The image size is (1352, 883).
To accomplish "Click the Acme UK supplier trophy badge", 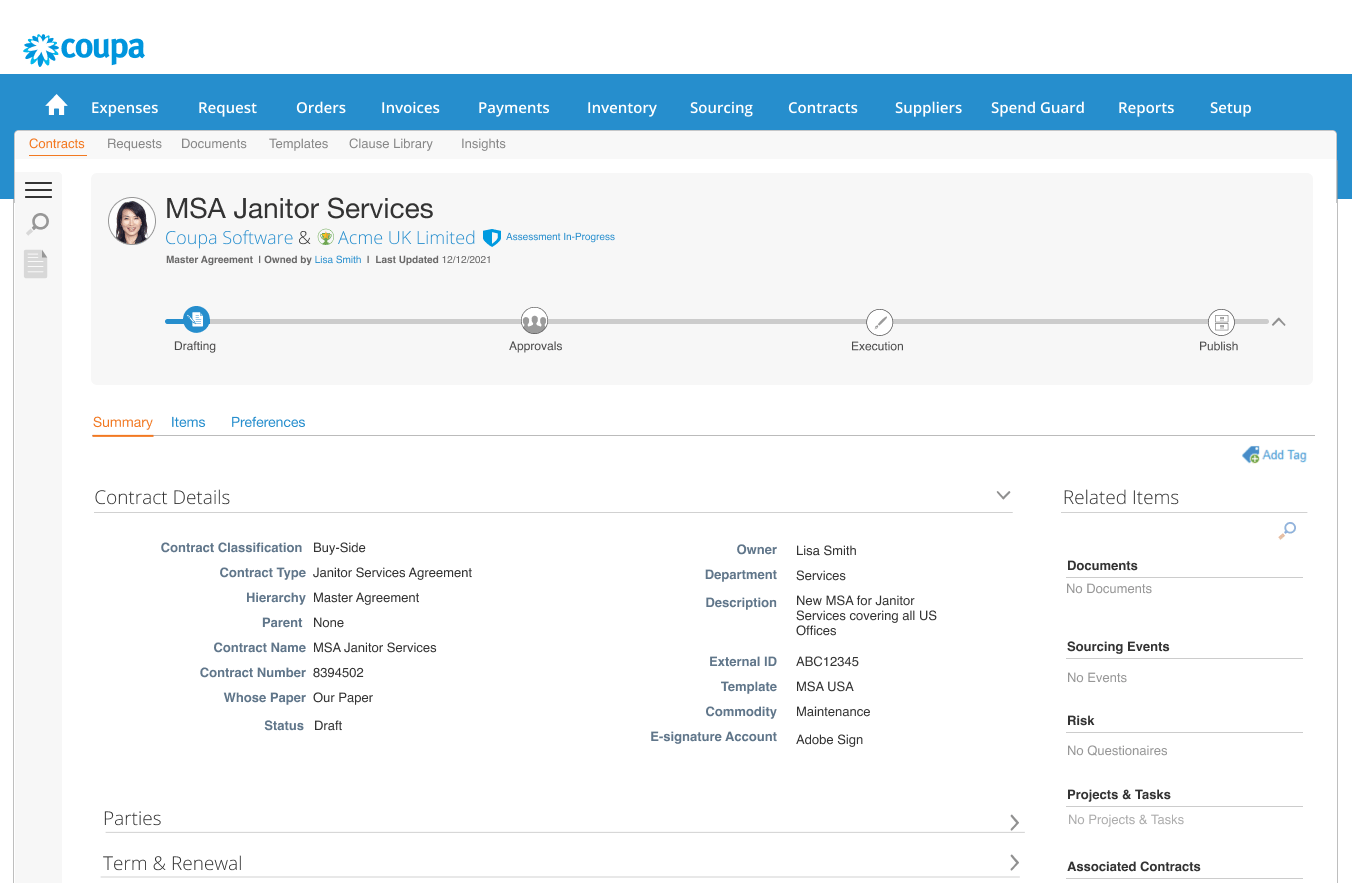I will tap(326, 238).
